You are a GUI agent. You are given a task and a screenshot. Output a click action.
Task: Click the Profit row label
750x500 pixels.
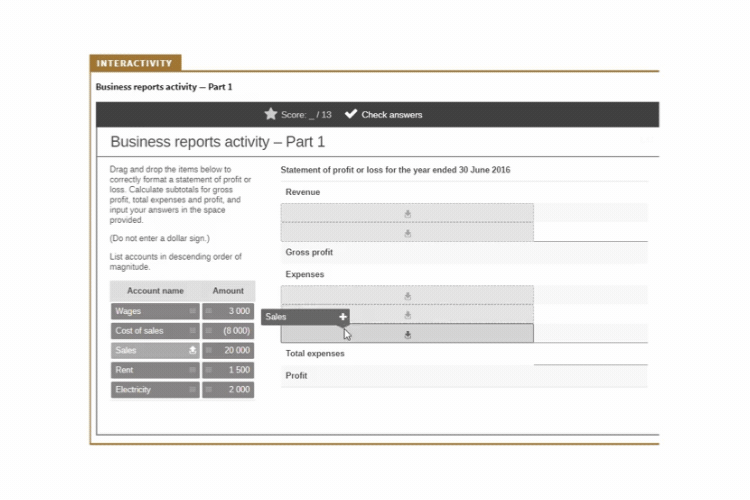296,376
